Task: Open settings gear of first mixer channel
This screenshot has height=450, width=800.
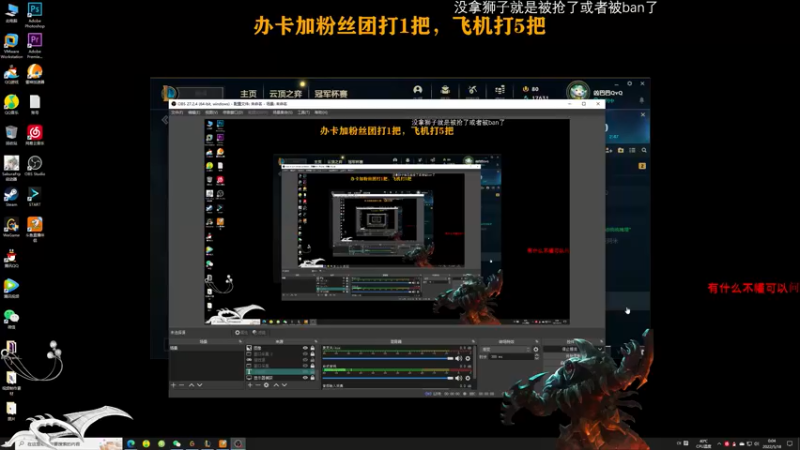Action: [x=468, y=359]
